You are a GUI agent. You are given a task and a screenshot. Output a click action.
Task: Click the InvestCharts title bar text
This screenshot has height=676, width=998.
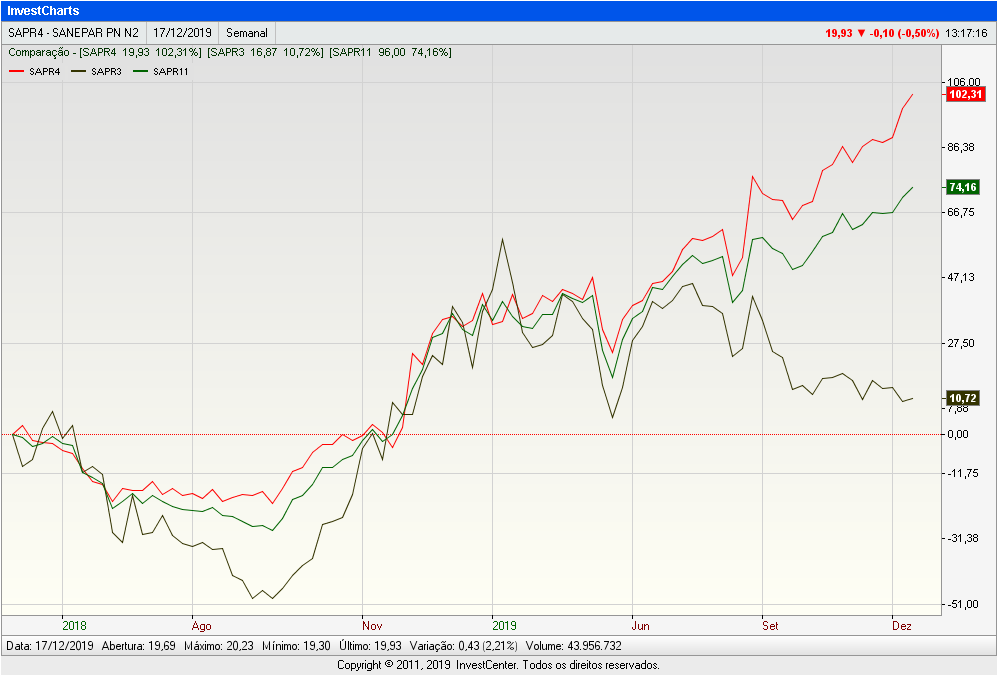click(43, 11)
